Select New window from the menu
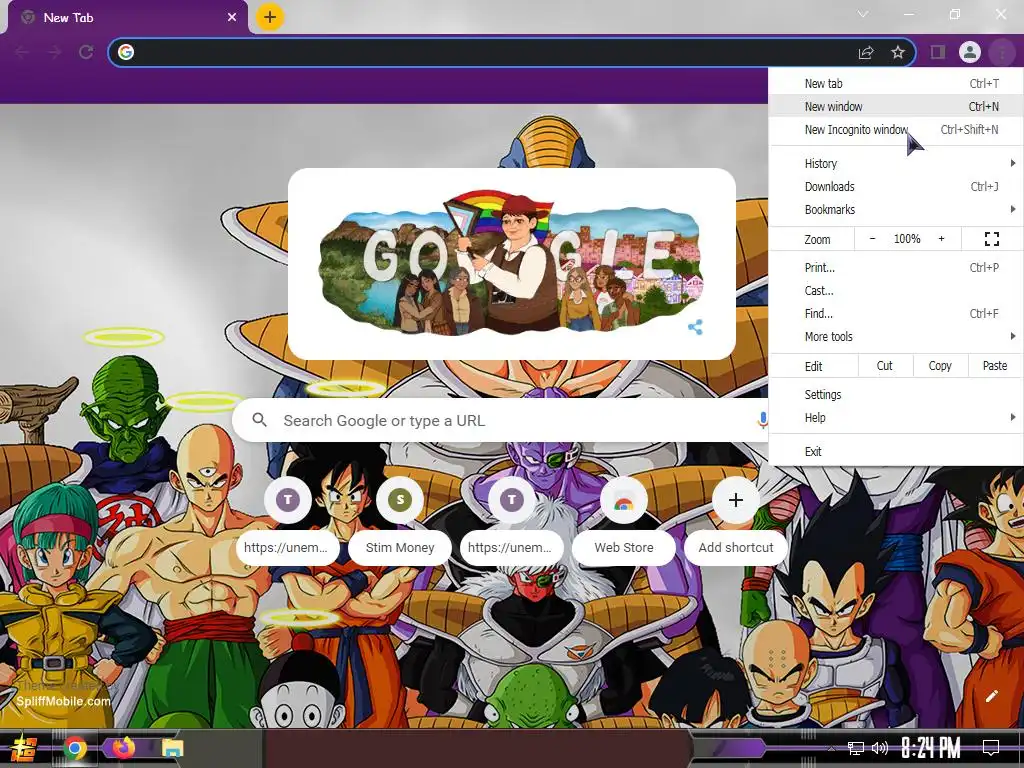Screen dimensions: 1024x768 coord(896,106)
